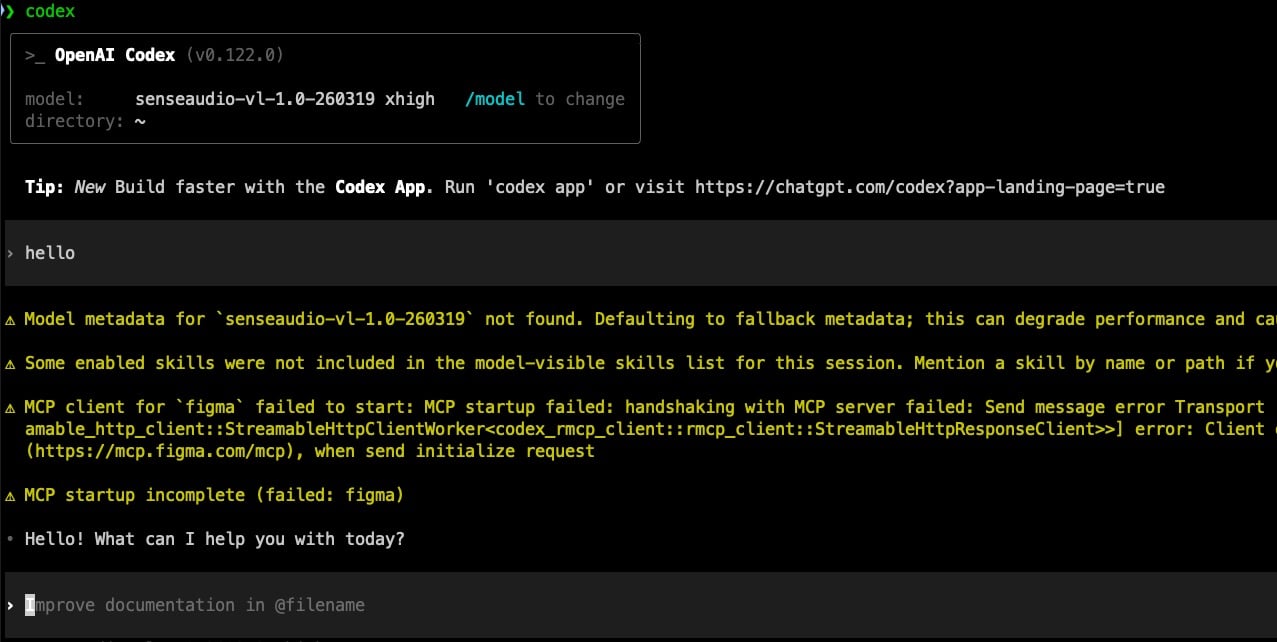Click the model name 'senseaudio-vl-1.0-260319 xhigh'
1277x642 pixels.
tap(285, 99)
